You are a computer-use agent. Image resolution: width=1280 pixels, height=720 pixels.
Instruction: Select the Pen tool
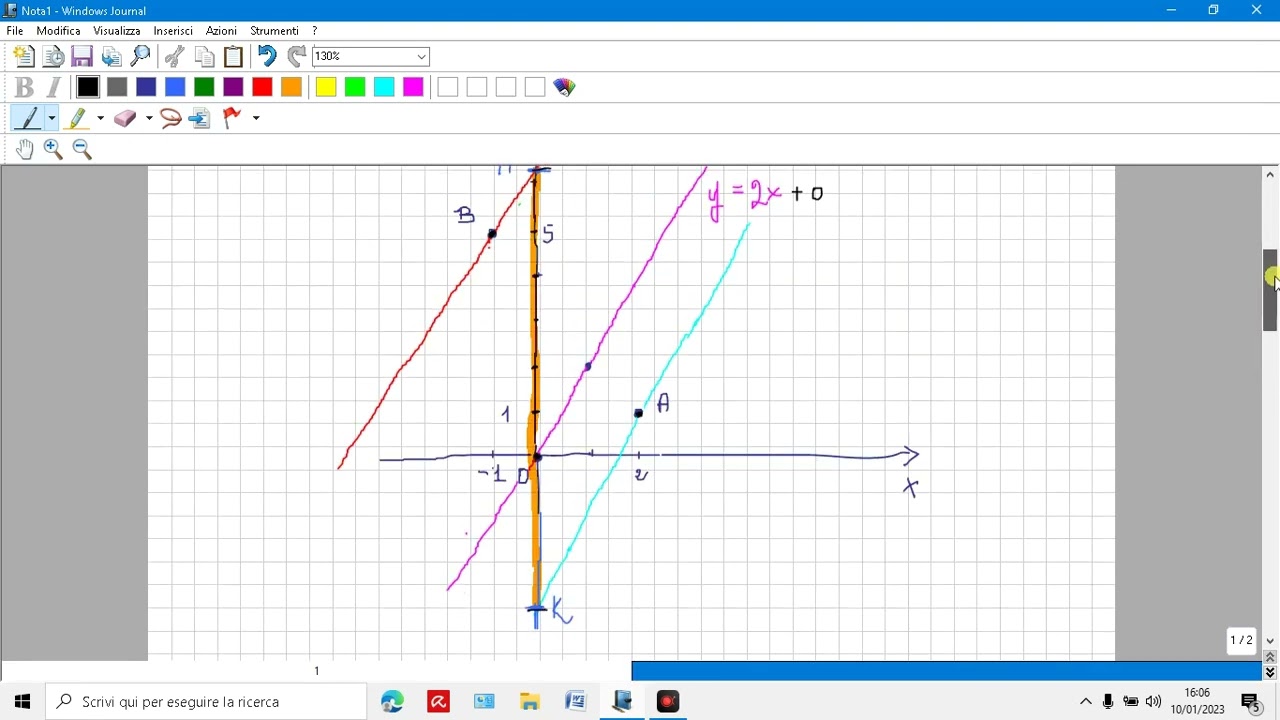coord(27,118)
